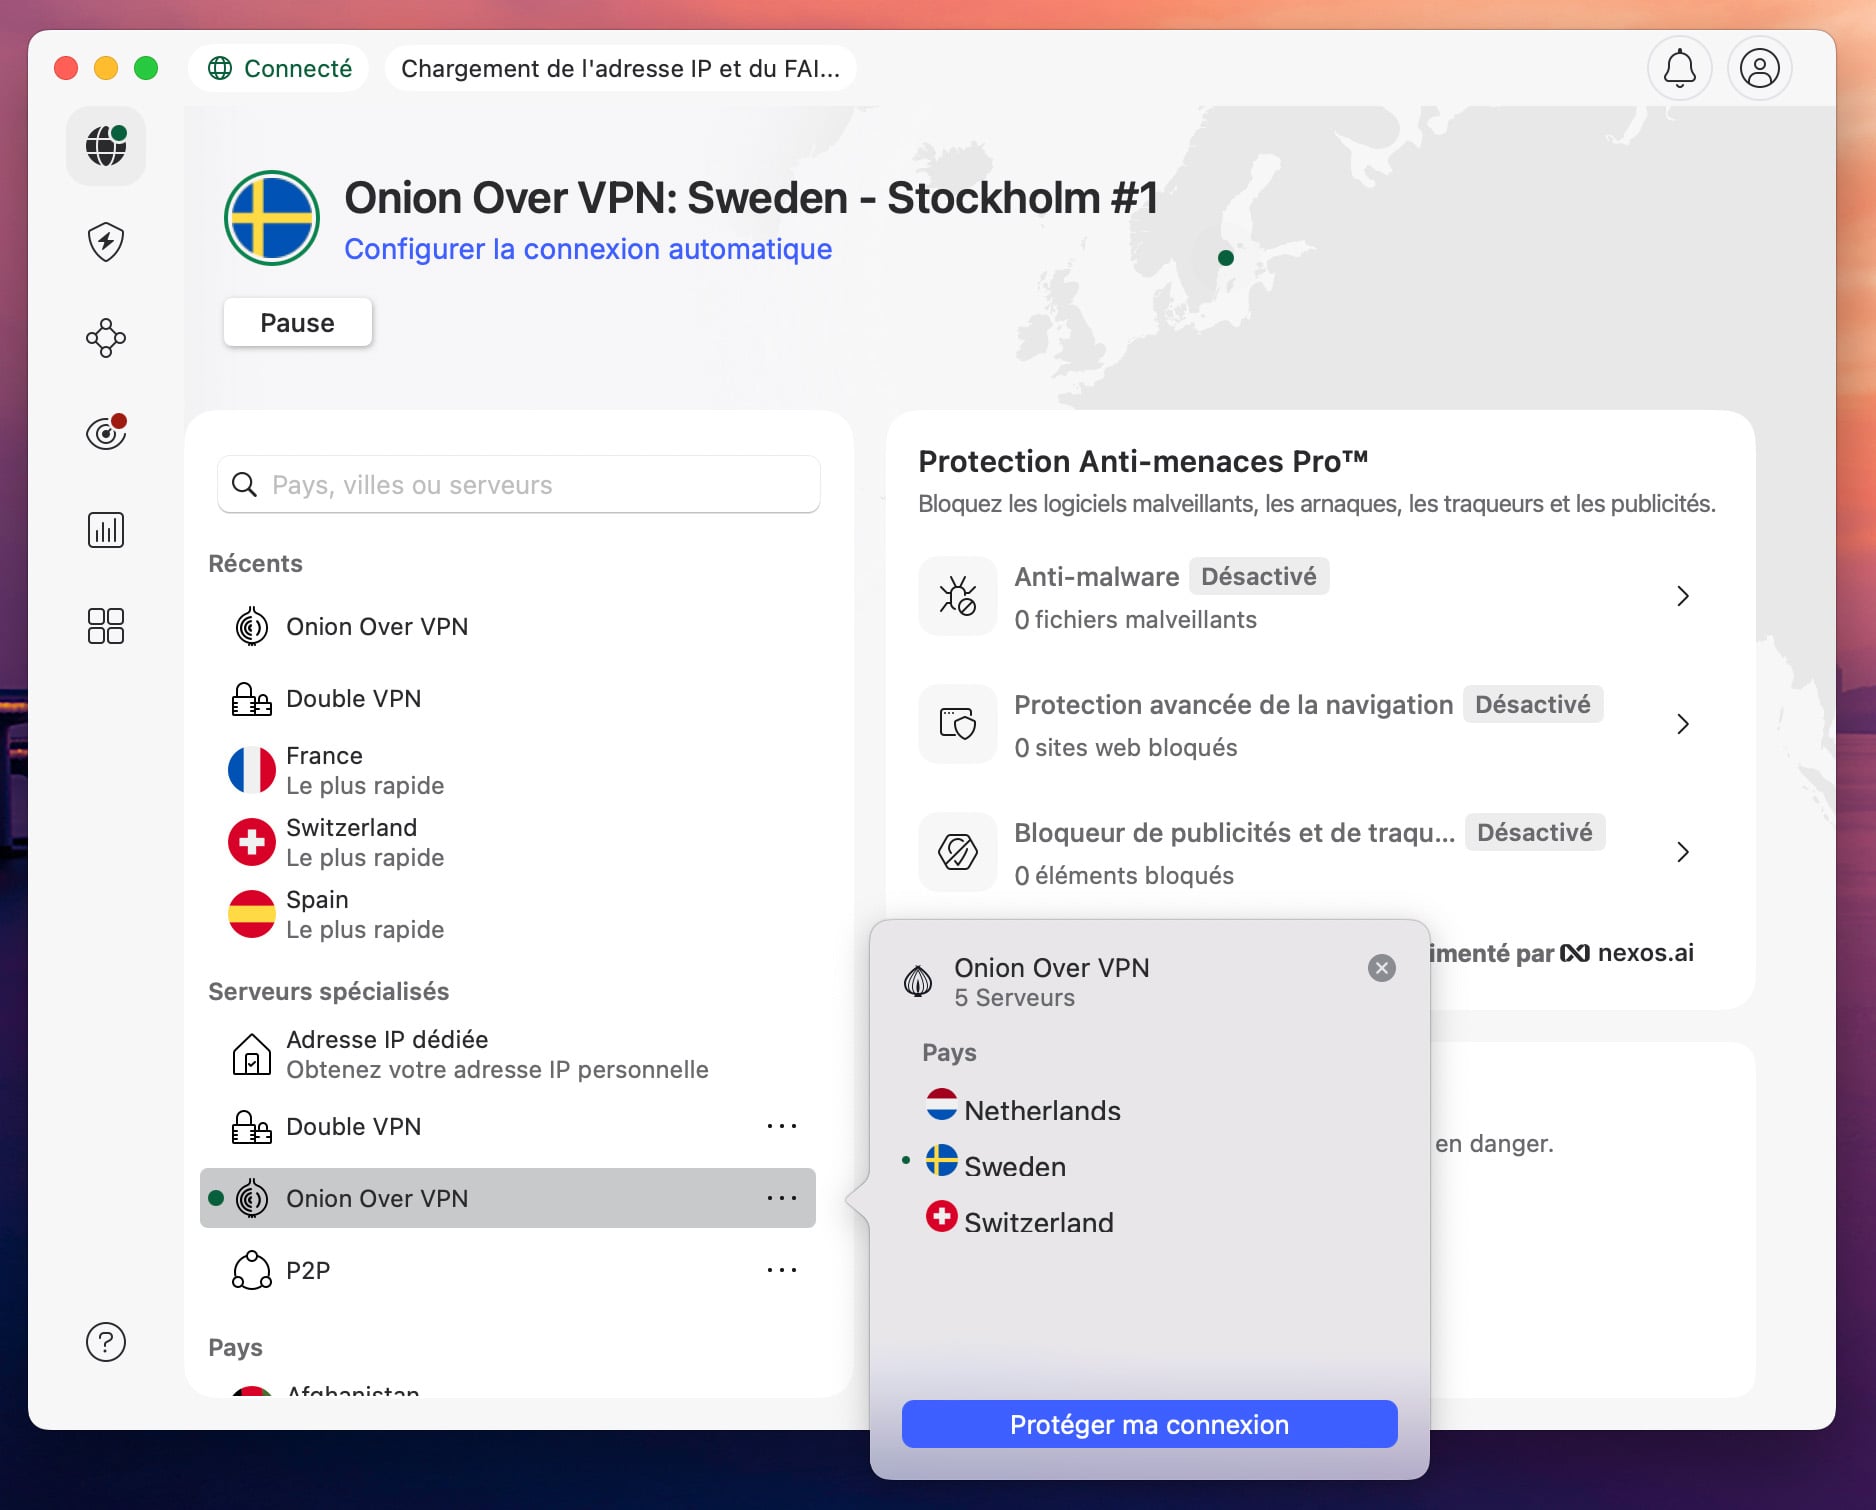This screenshot has height=1510, width=1876.
Task: Open more options for specialized Double VPN
Action: click(782, 1127)
